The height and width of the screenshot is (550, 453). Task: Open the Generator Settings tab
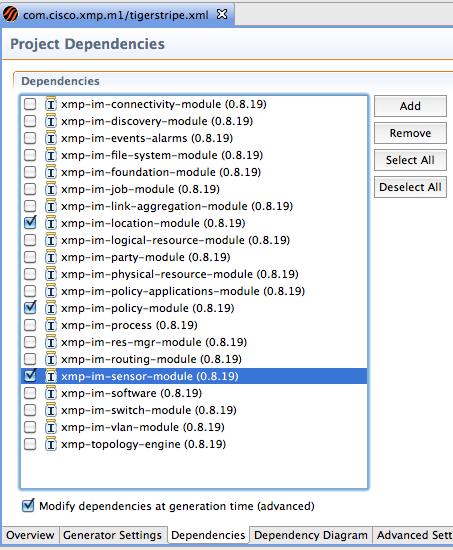point(112,535)
